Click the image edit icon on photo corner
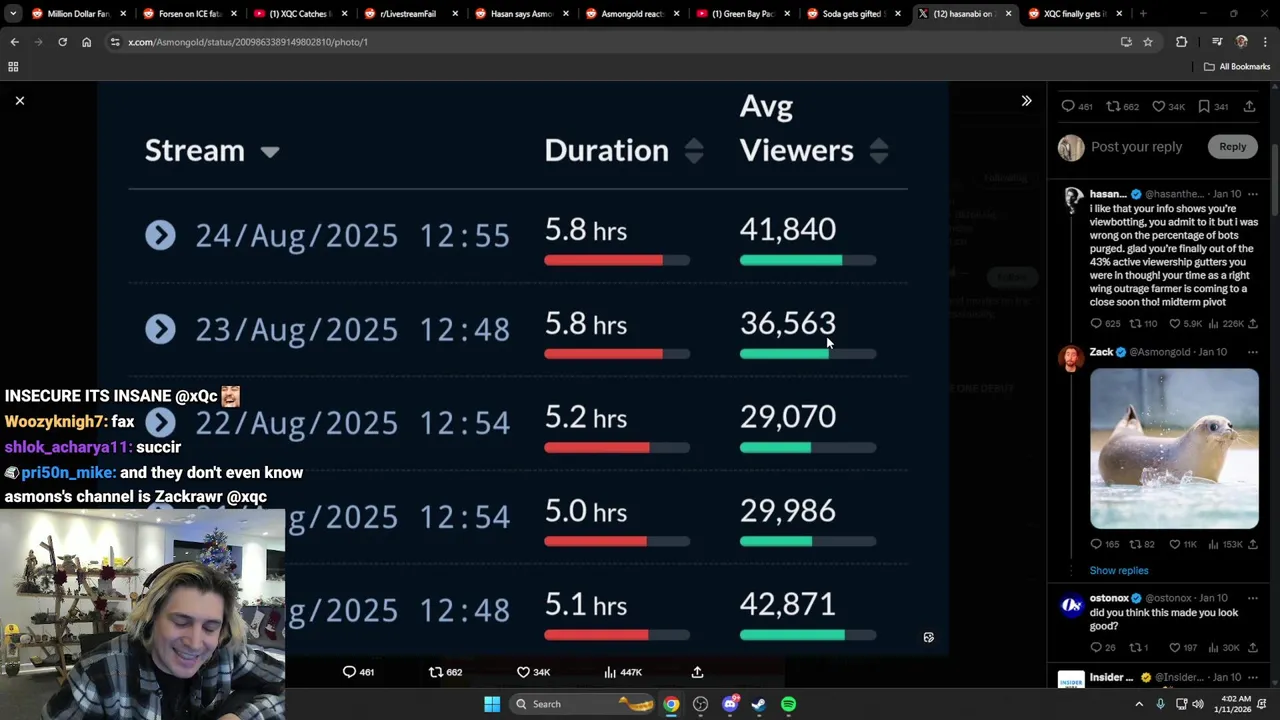1280x720 pixels. (928, 637)
